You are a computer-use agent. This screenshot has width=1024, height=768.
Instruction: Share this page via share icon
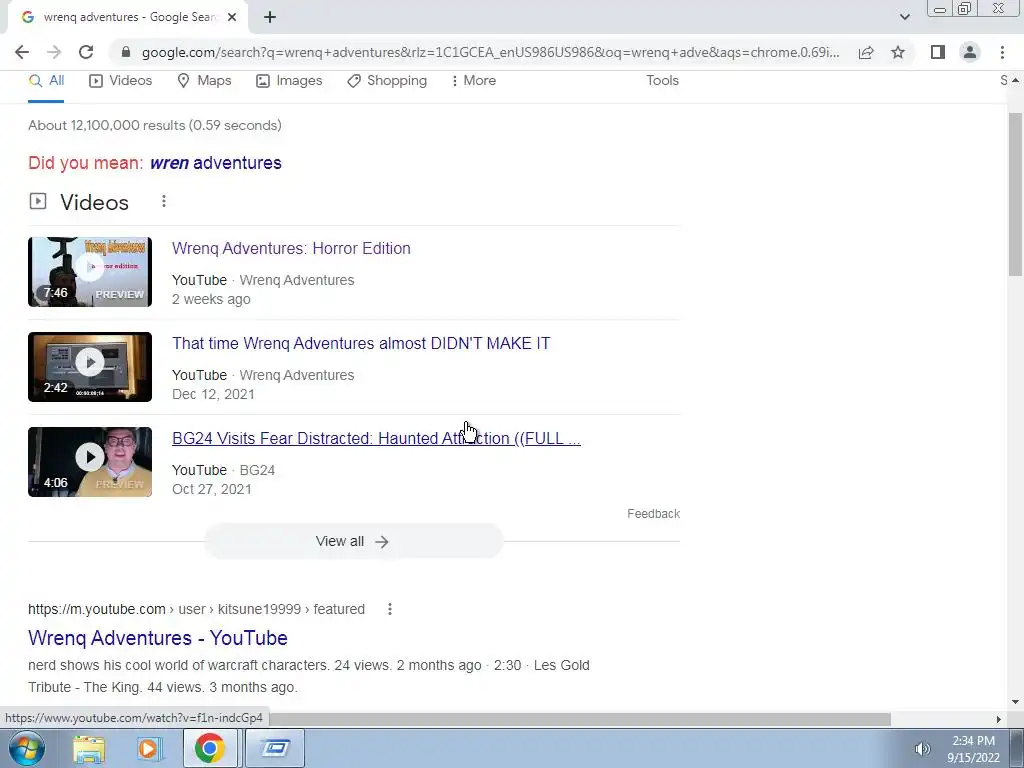pos(866,52)
